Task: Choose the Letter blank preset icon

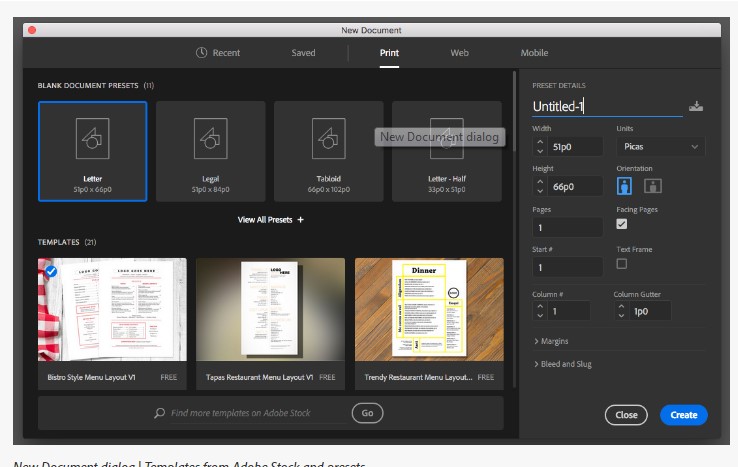Action: coord(92,141)
